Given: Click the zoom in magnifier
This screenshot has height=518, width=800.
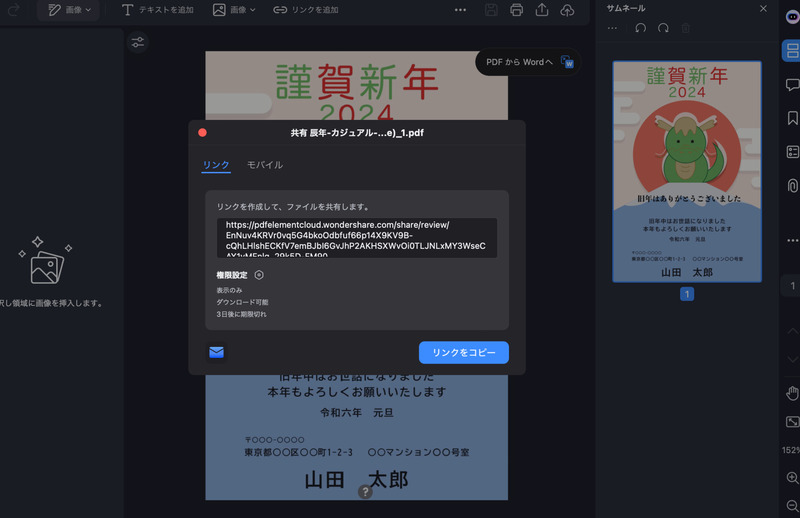Looking at the screenshot, I should [x=792, y=478].
